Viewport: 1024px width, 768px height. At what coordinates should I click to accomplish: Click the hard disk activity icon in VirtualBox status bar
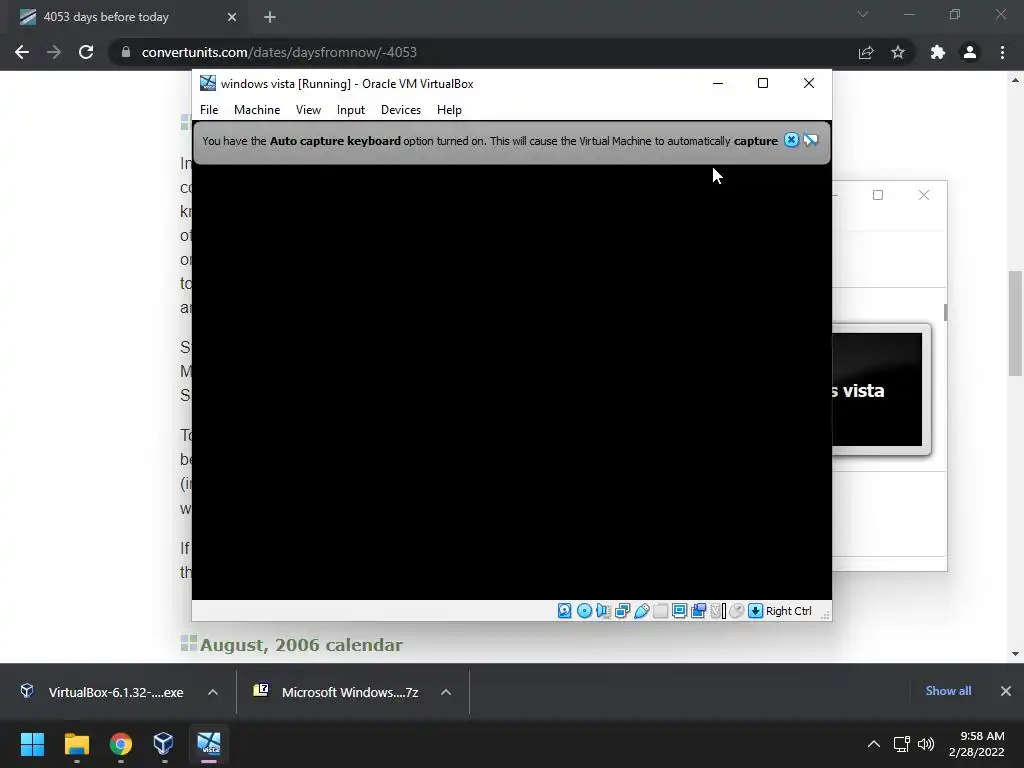565,611
